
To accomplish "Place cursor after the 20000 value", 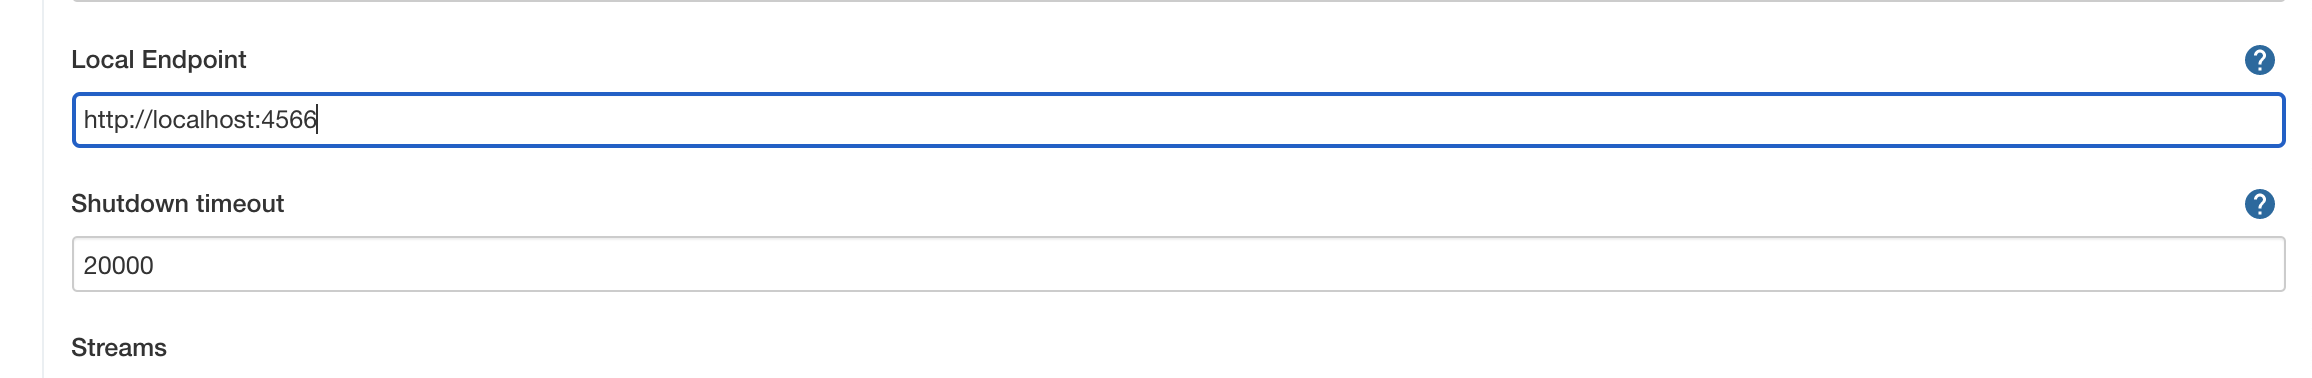I will tap(156, 265).
